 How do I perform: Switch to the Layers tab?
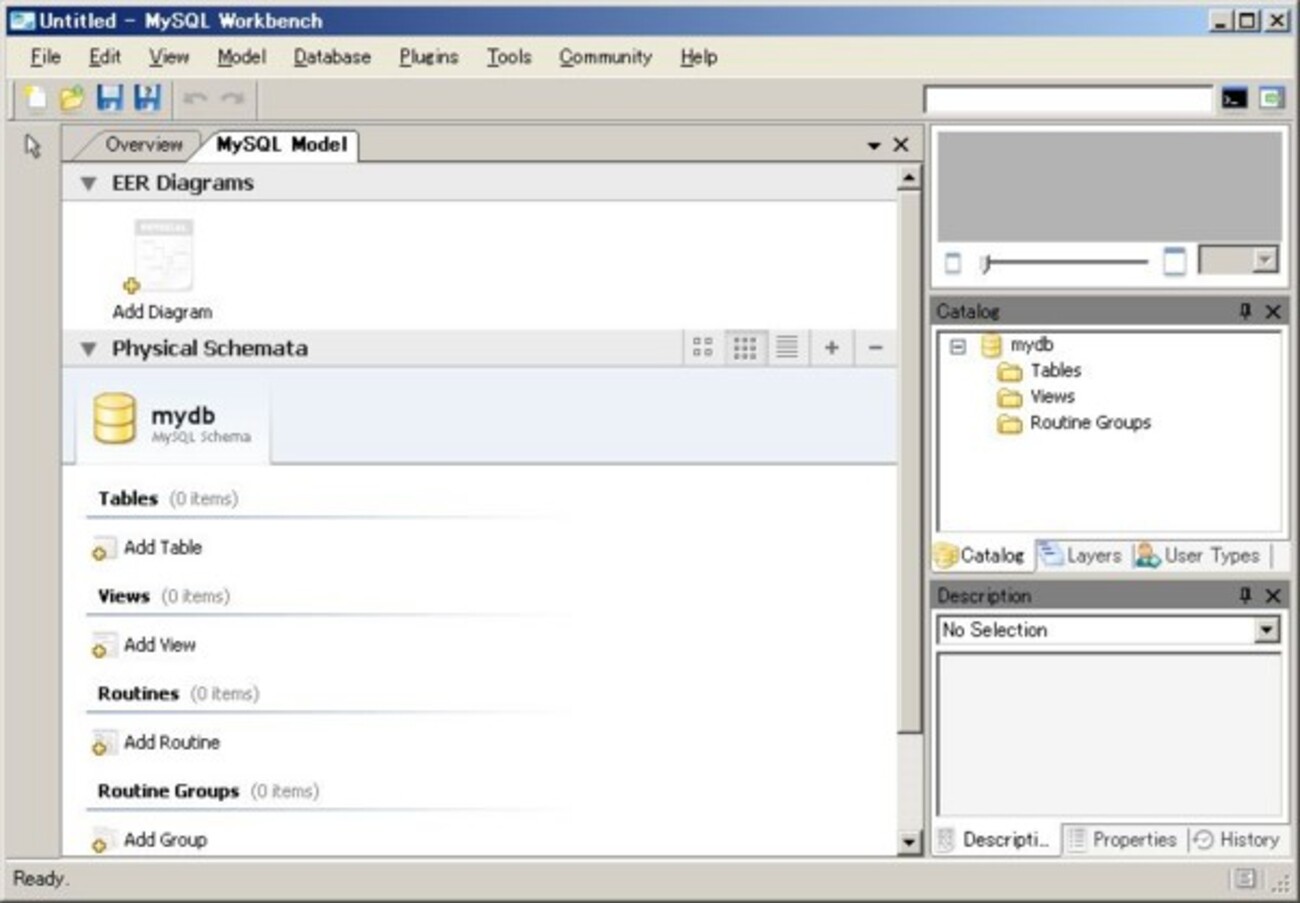(1081, 556)
